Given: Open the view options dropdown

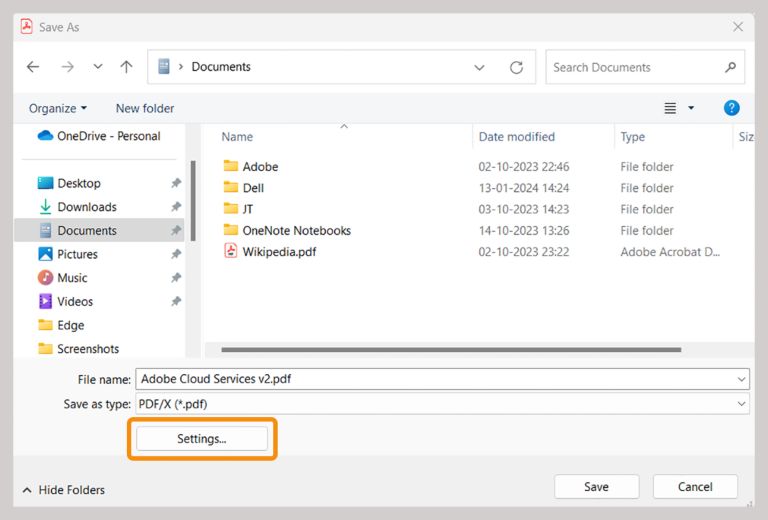Looking at the screenshot, I should click(691, 108).
